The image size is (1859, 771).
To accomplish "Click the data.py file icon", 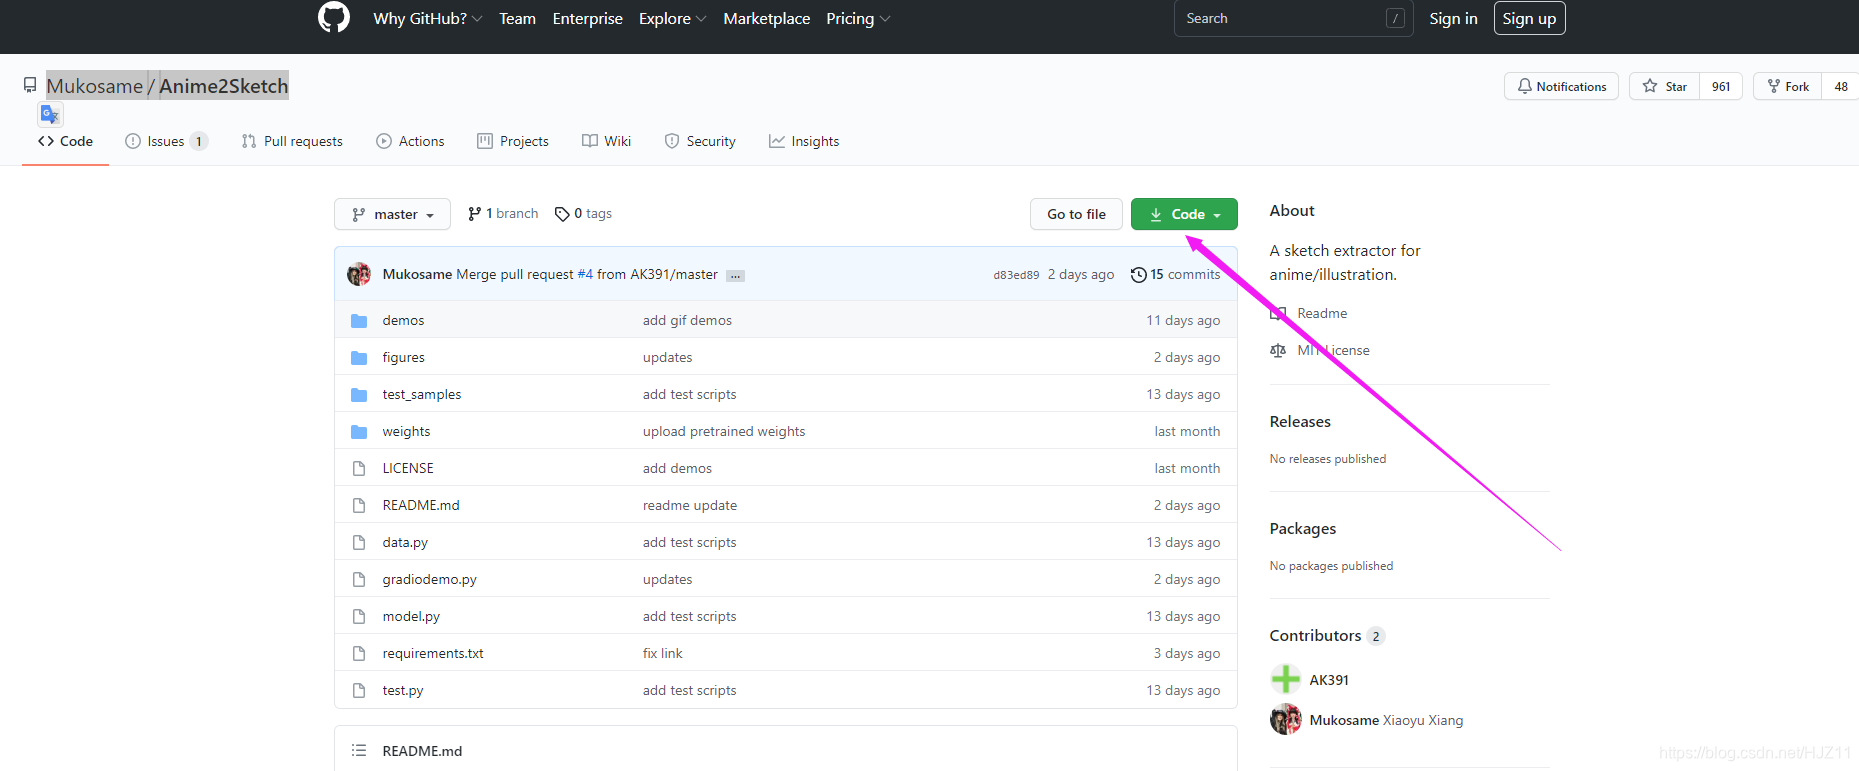I will 359,542.
